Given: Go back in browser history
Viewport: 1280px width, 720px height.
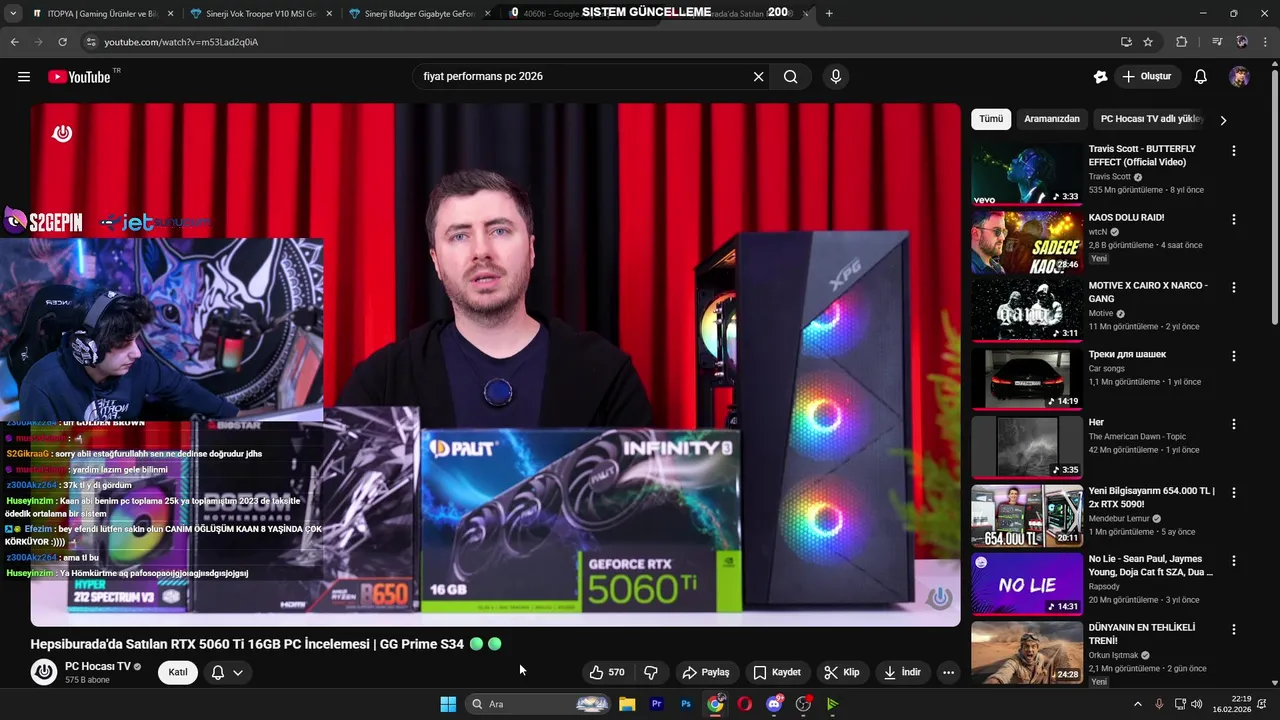Looking at the screenshot, I should click(x=14, y=42).
